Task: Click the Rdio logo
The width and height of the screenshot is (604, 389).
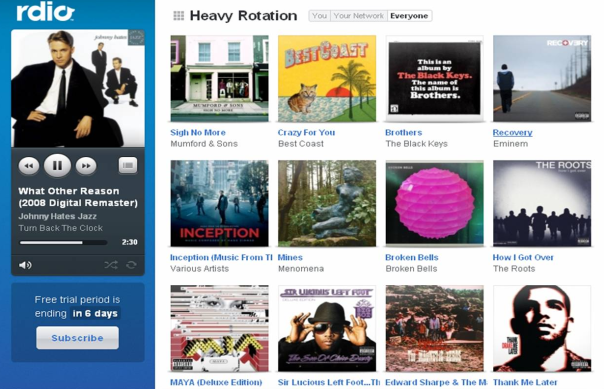Action: 45,12
